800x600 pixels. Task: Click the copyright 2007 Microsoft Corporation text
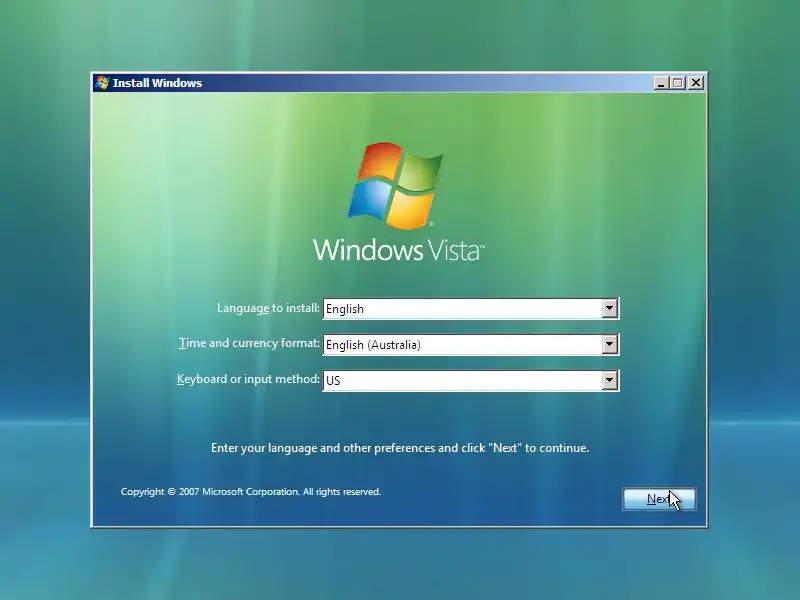(x=251, y=492)
